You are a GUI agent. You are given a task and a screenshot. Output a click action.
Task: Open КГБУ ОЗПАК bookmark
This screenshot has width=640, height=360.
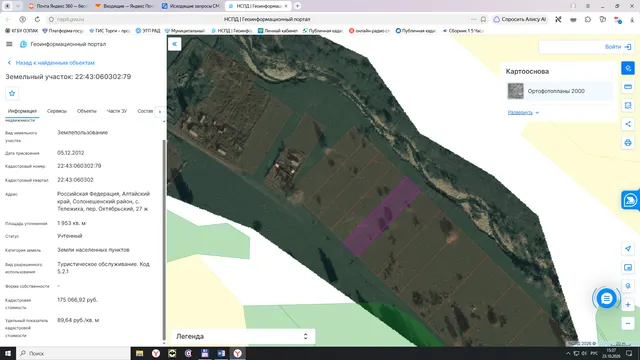(x=22, y=31)
